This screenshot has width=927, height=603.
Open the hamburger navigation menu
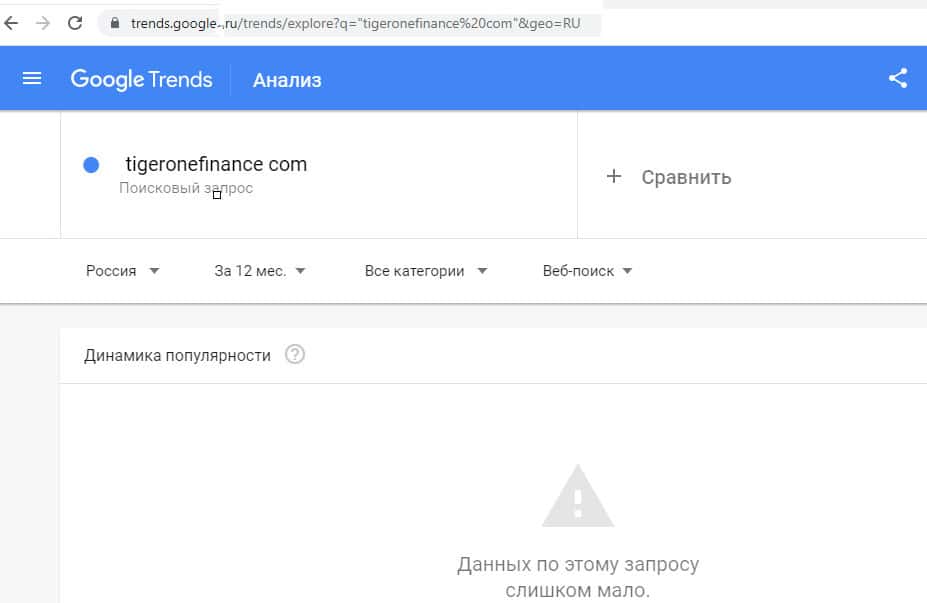point(32,79)
